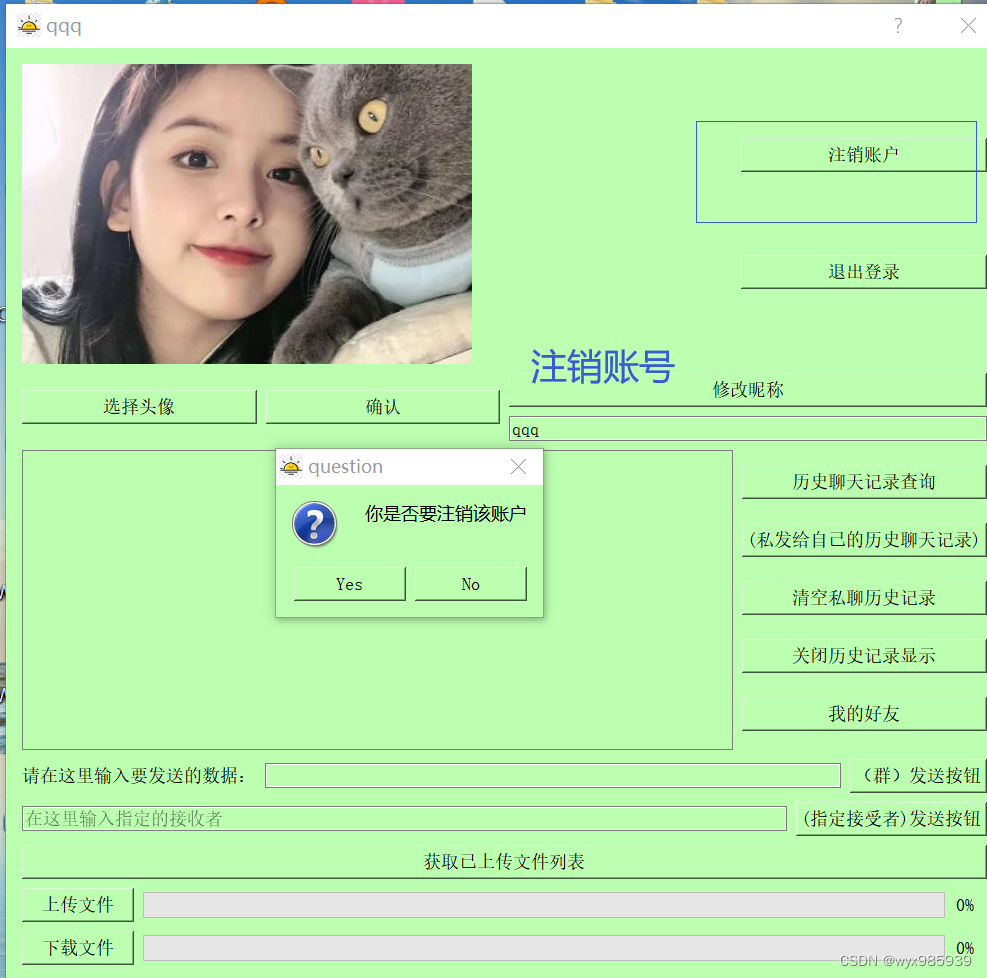This screenshot has width=987, height=978.
Task: Click the 注销账户 button
Action: coord(863,155)
